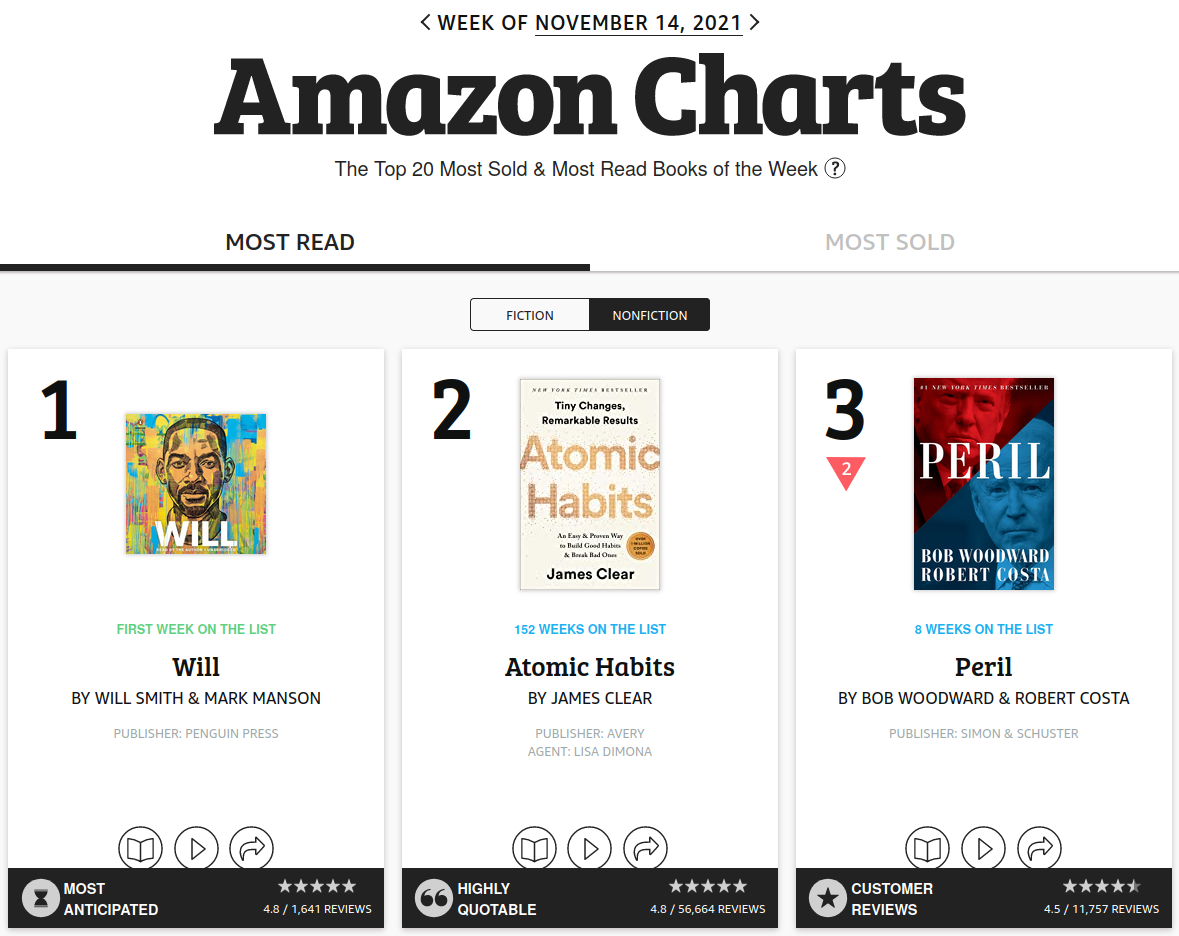Open the November 14, 2021 date link
Screen dimensions: 1179x936
click(638, 22)
